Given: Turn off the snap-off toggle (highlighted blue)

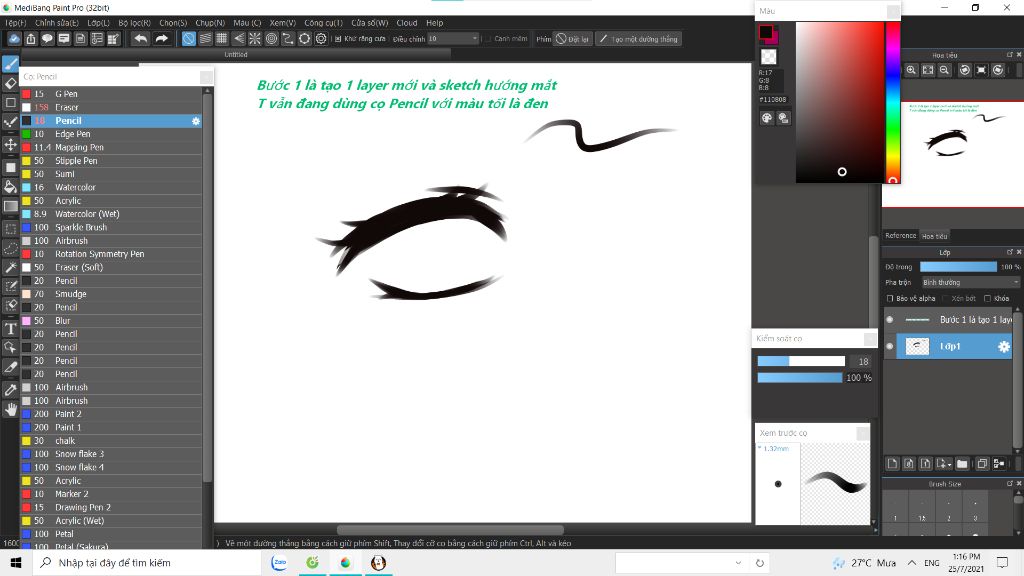Looking at the screenshot, I should coord(188,39).
